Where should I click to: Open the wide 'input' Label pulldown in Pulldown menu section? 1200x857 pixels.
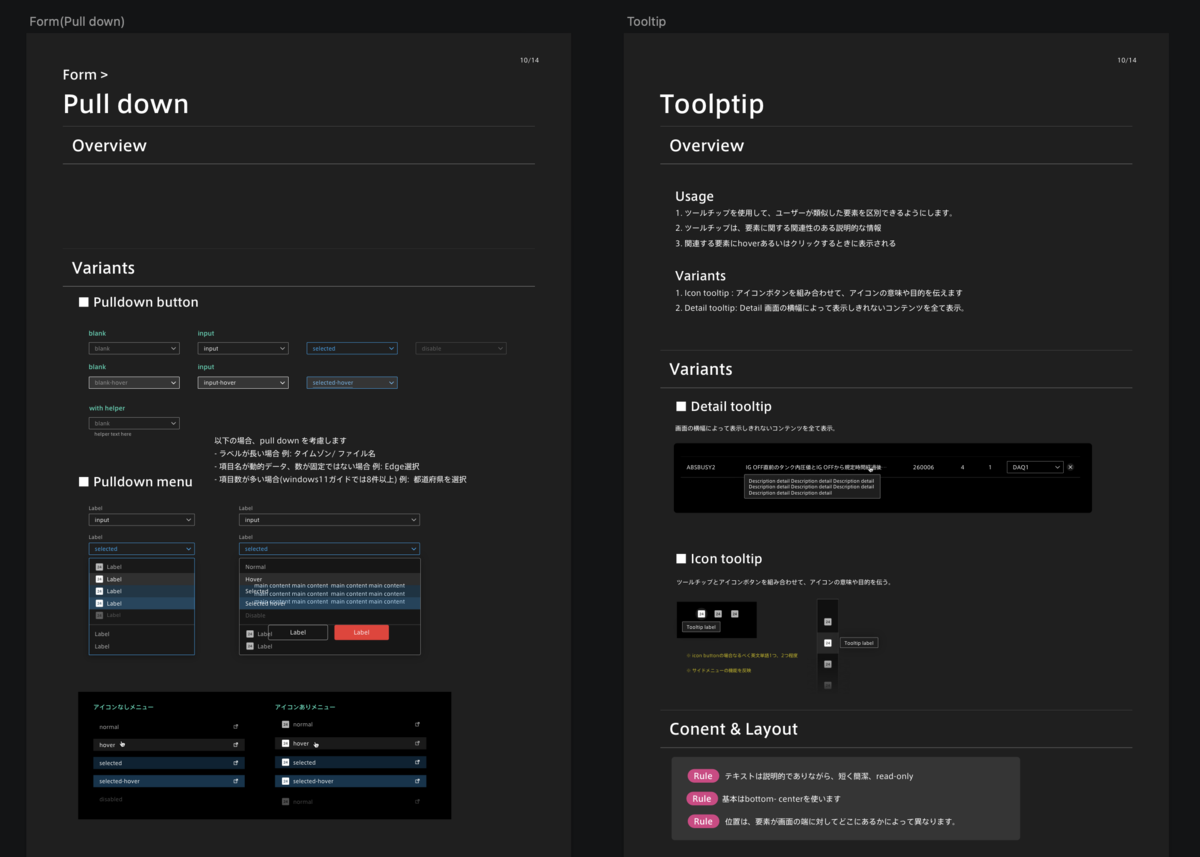click(329, 520)
